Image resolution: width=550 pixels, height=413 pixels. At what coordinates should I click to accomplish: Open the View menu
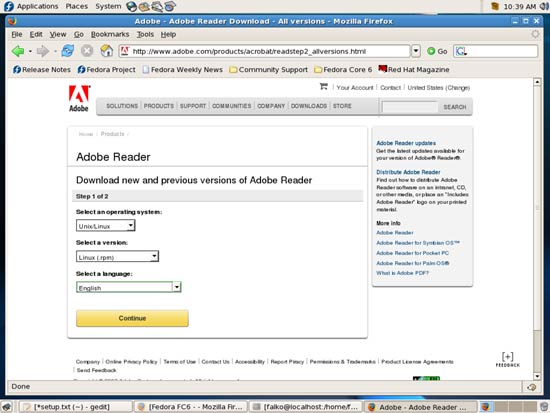tap(58, 34)
